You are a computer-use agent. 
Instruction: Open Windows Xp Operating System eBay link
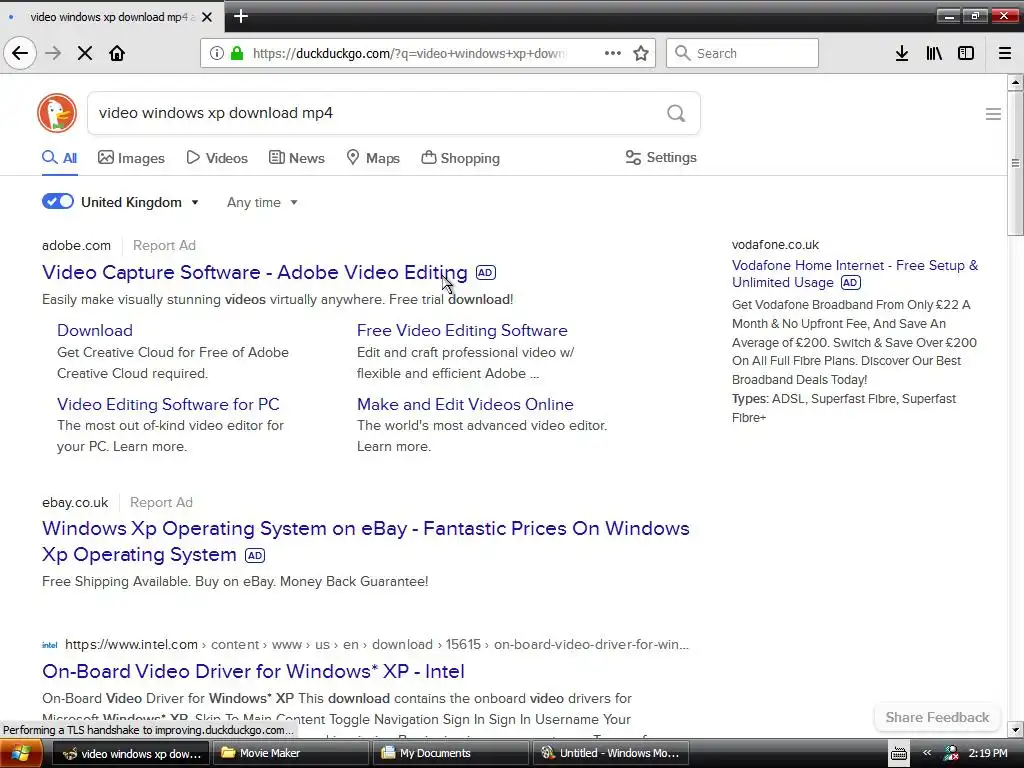[x=366, y=541]
